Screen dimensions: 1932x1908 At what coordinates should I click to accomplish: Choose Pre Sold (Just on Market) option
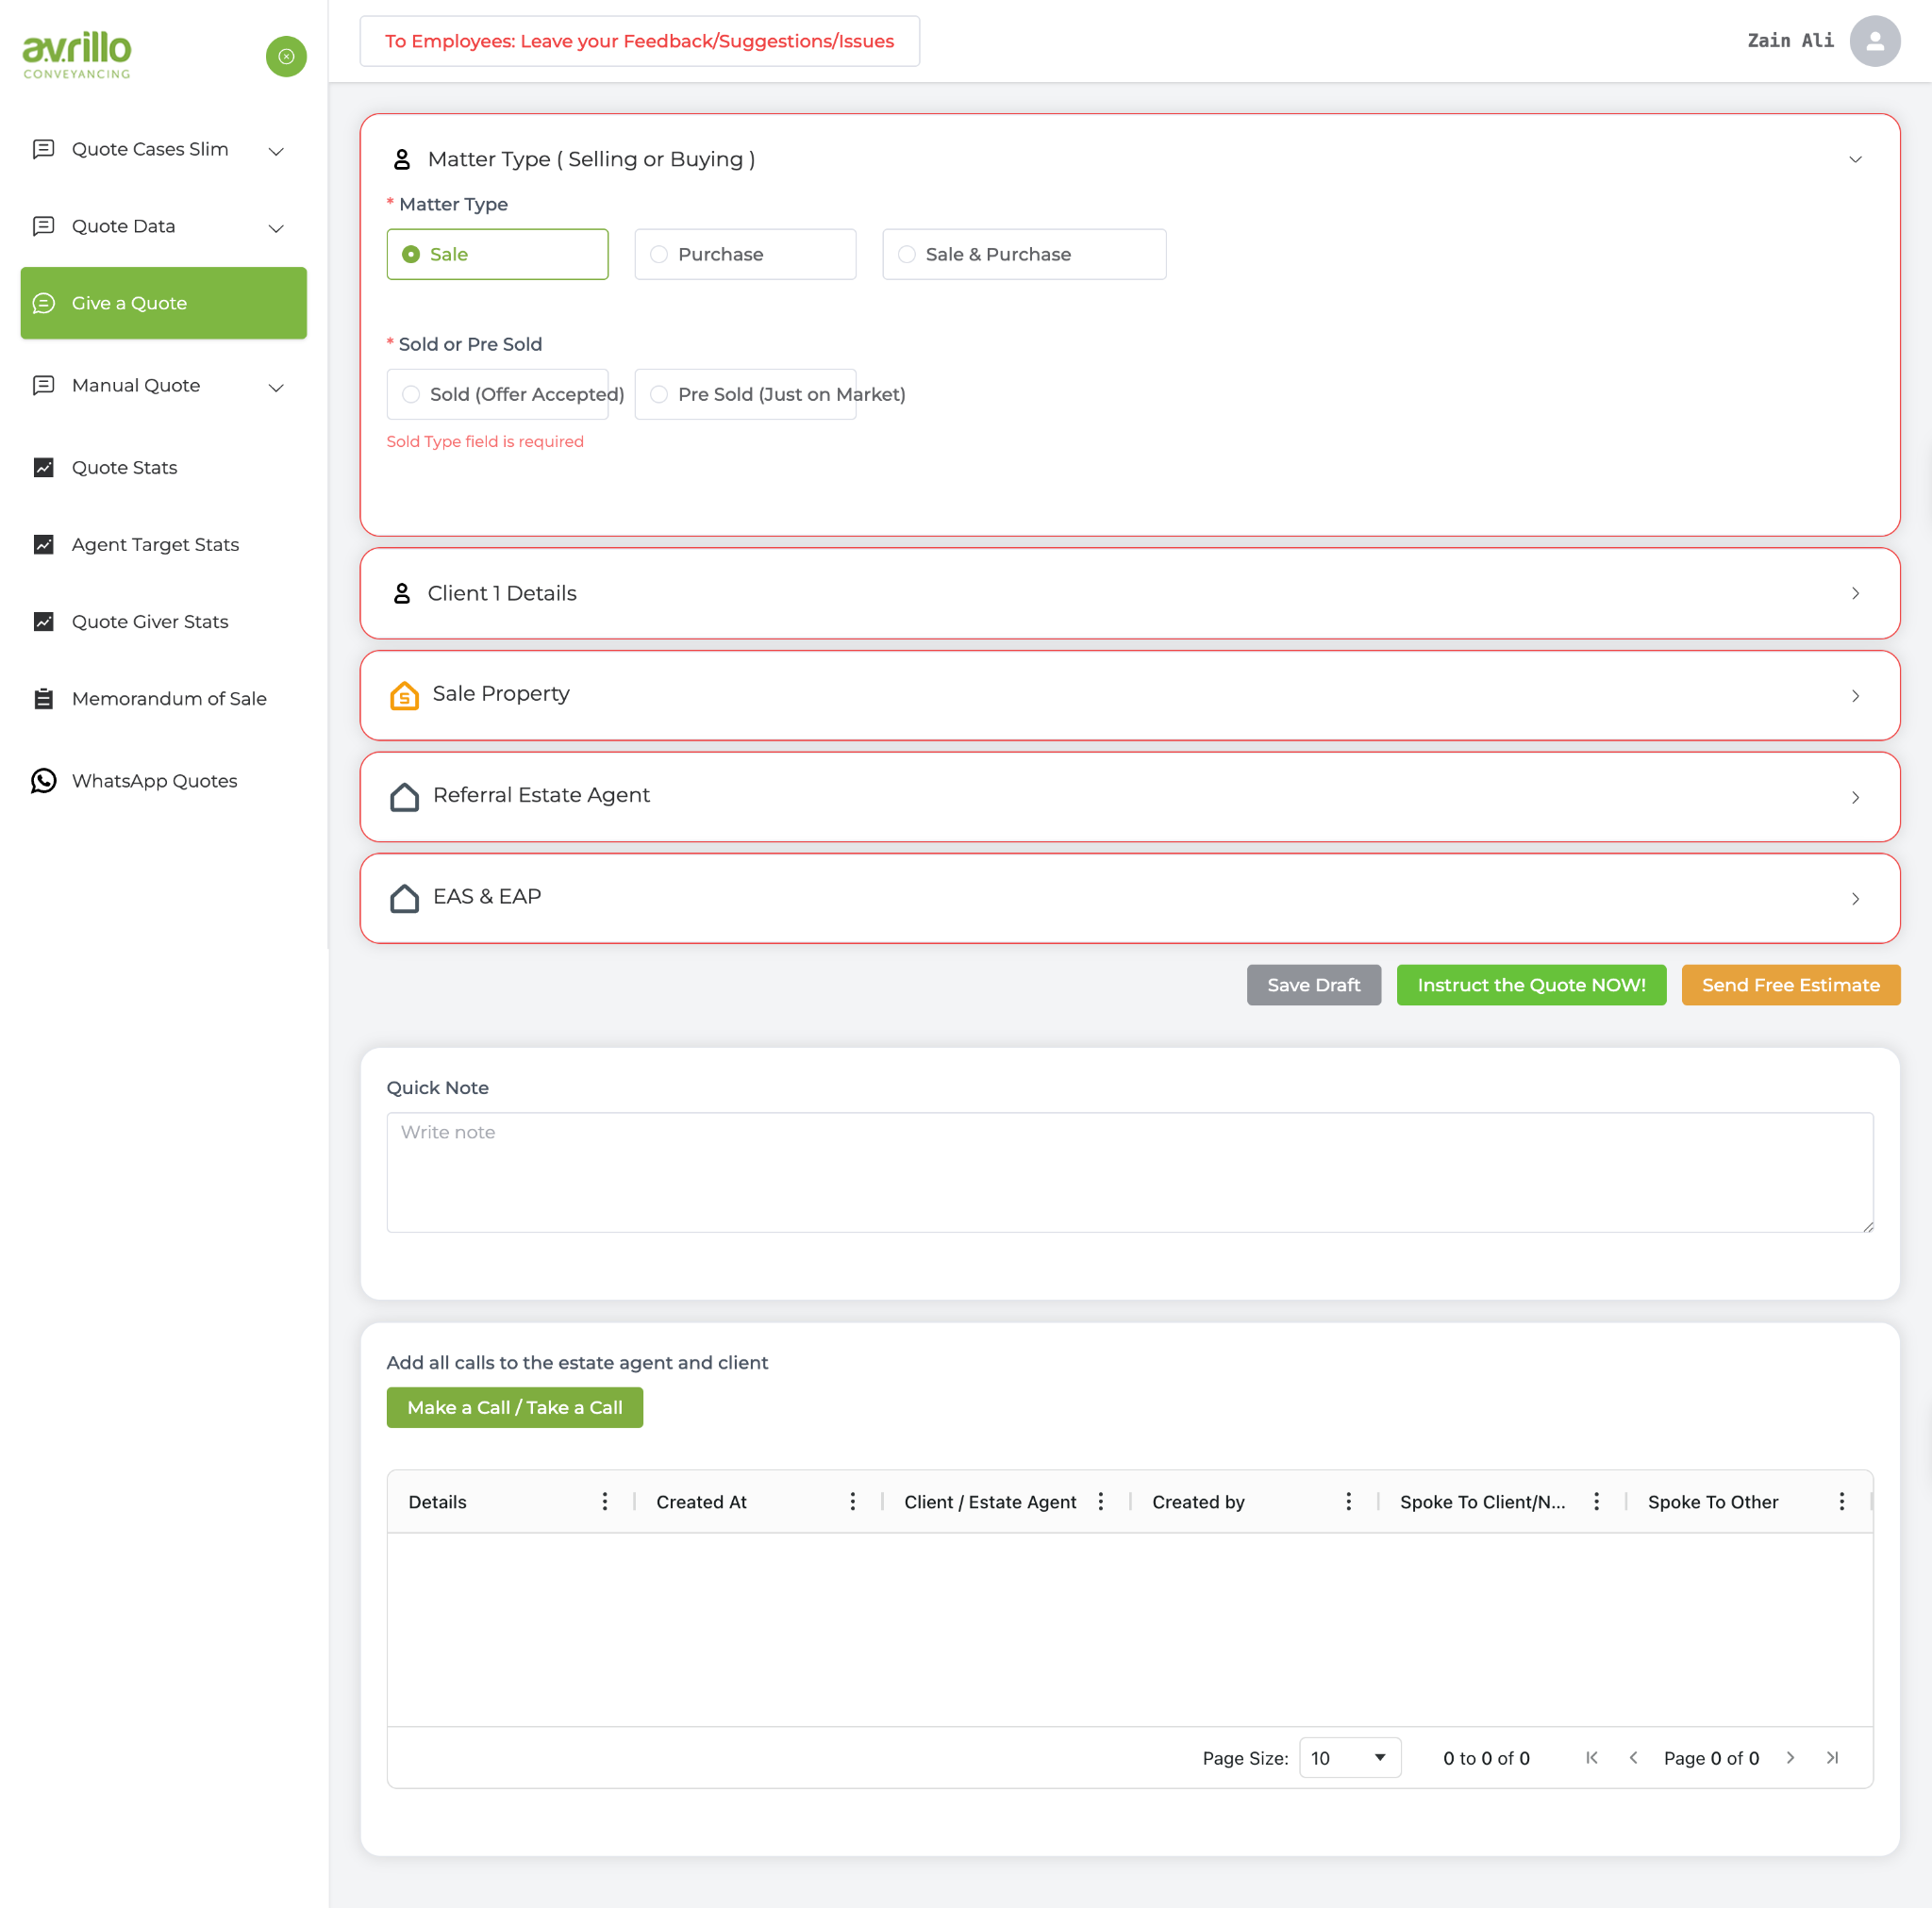(745, 394)
